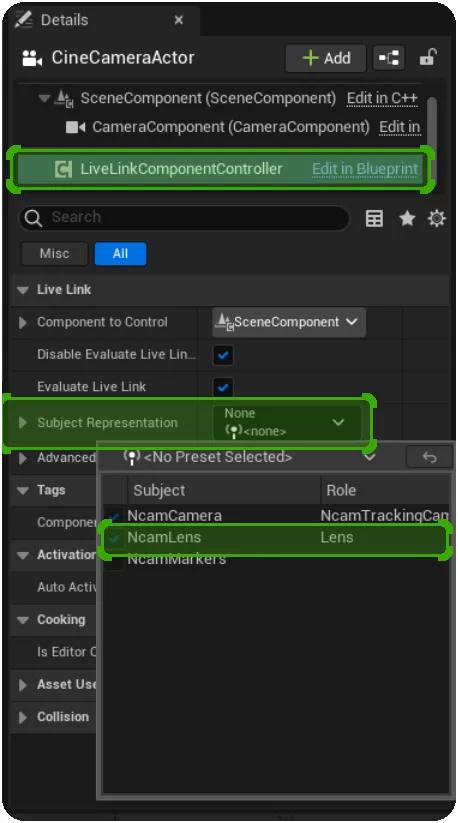Viewport: 458px width, 823px height.
Task: Collapse the Live Link section
Action: click(23, 290)
